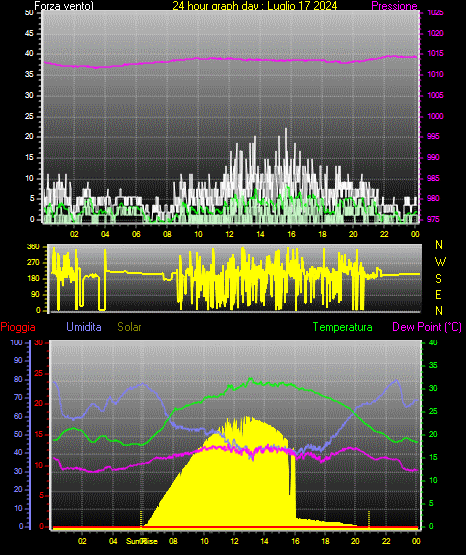
Task: Click the dotted sunset marker near hour 21
Action: tap(369, 519)
